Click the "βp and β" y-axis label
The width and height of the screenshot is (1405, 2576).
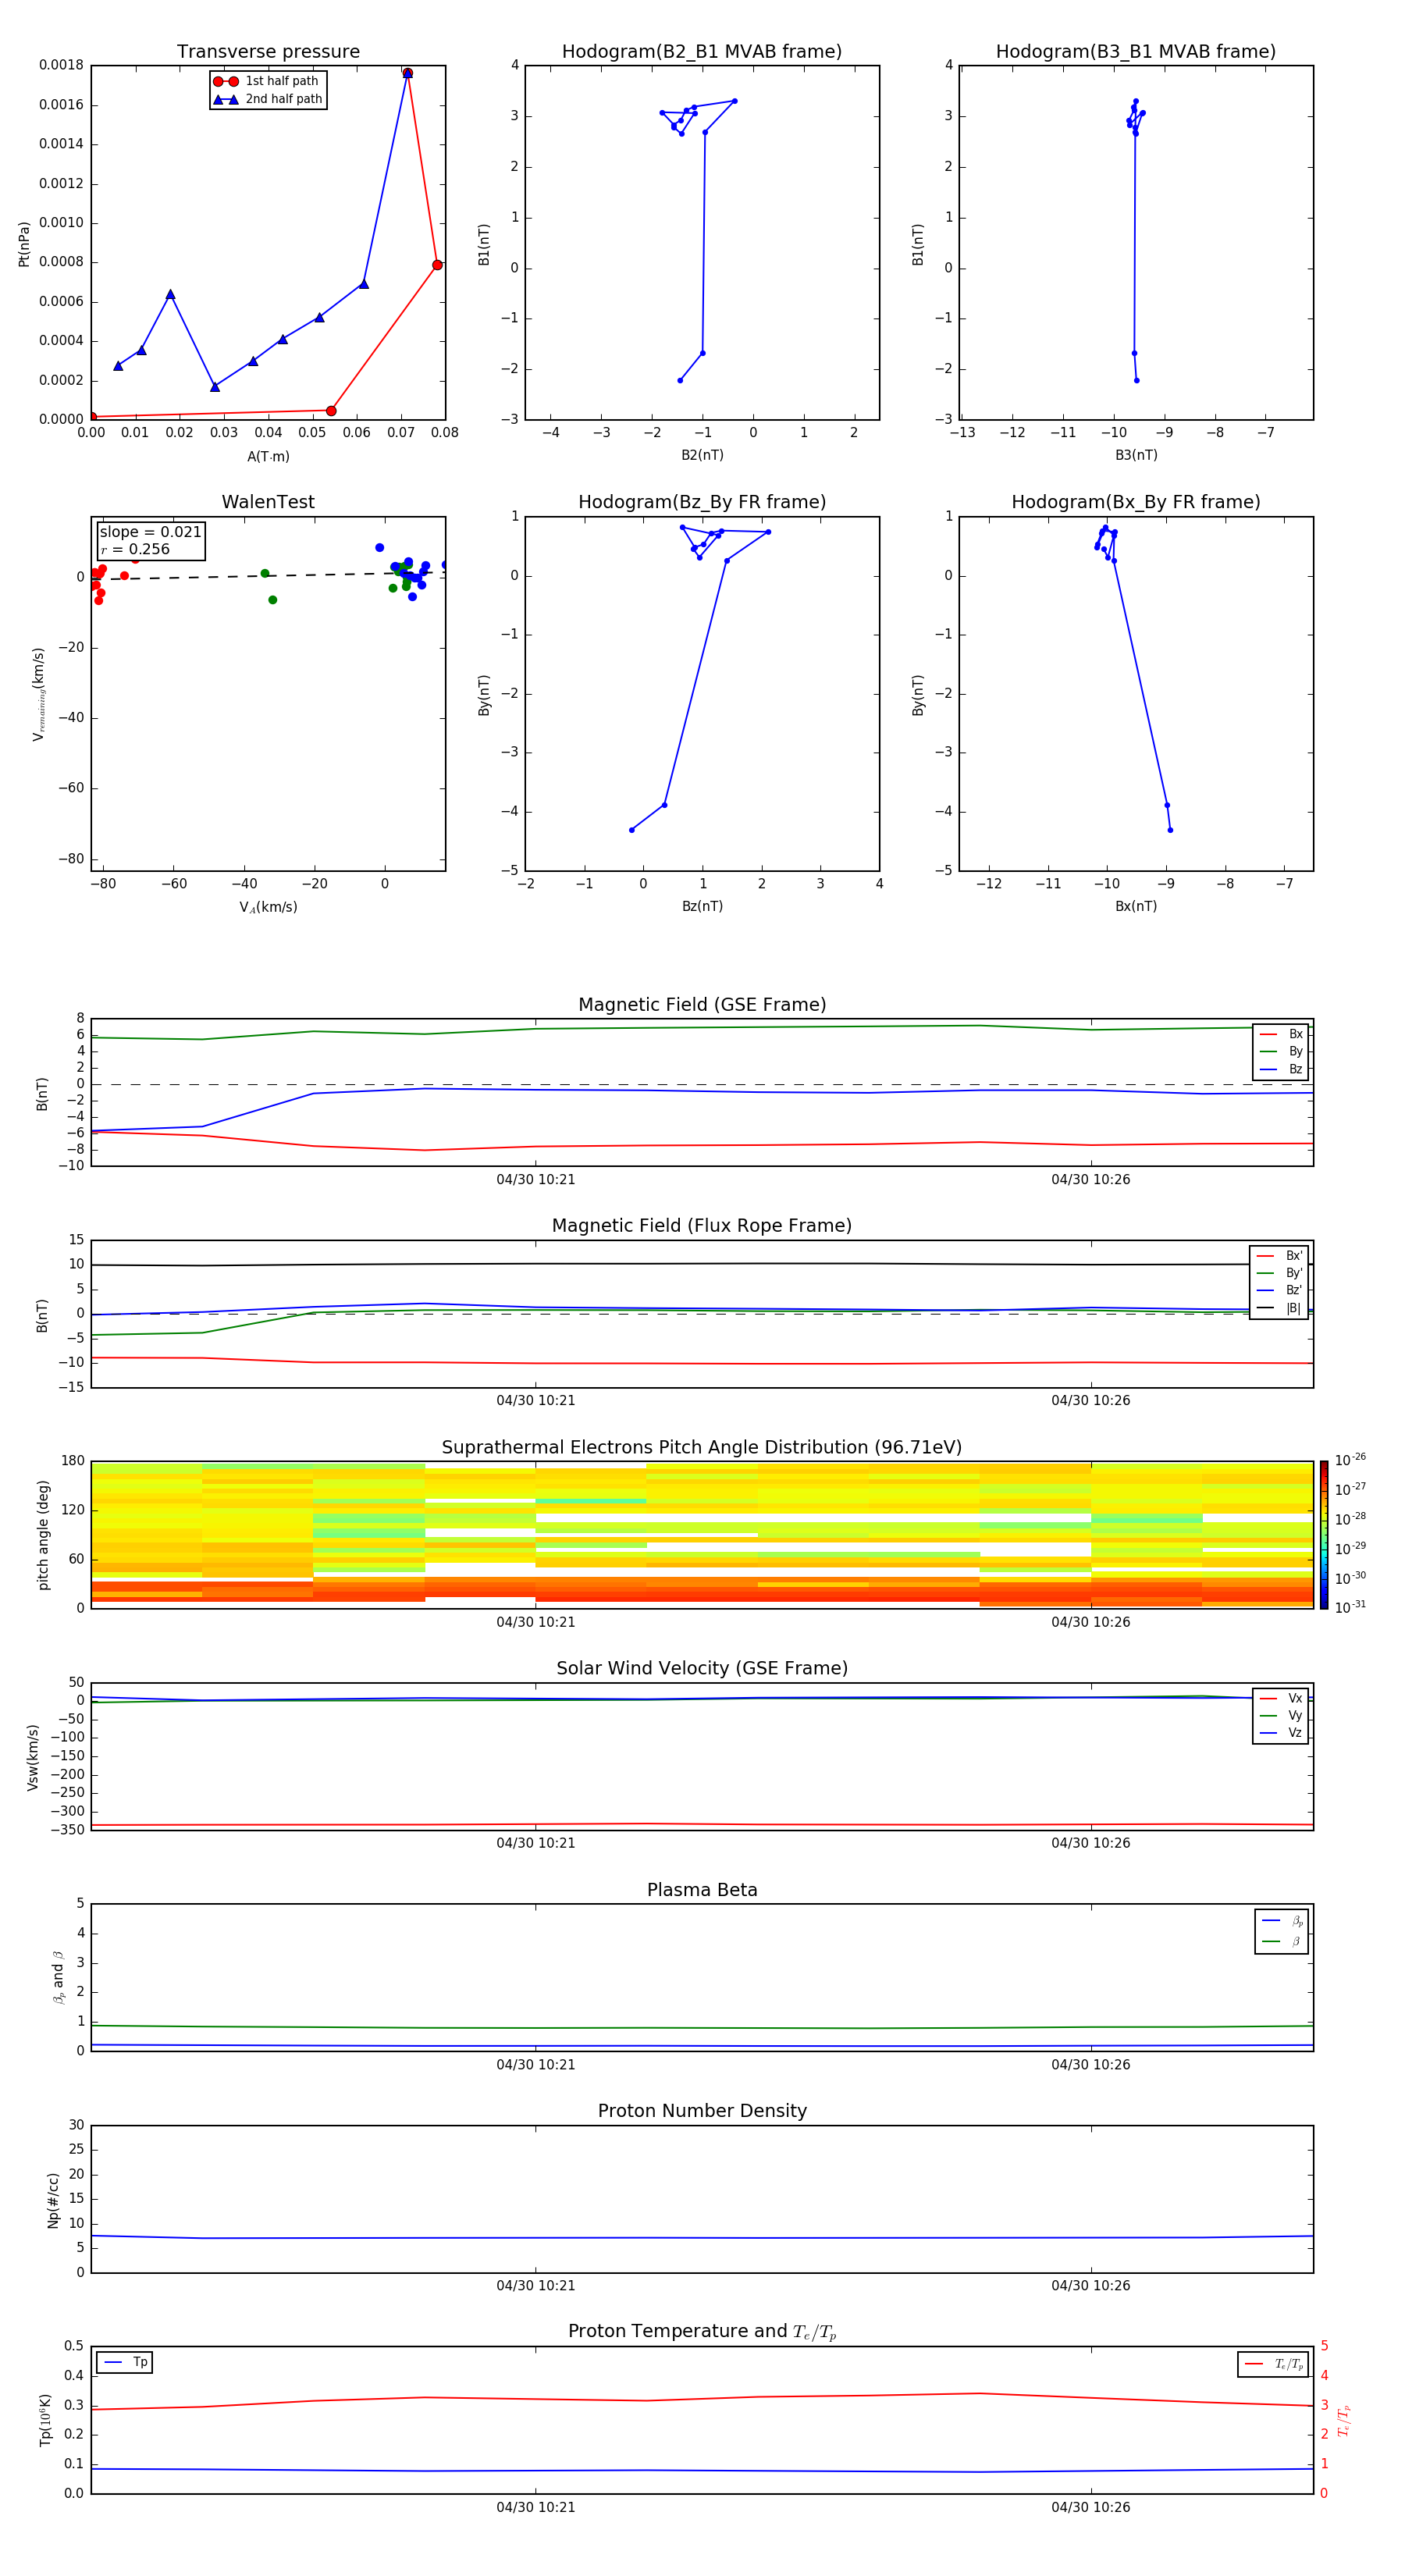(59, 1977)
